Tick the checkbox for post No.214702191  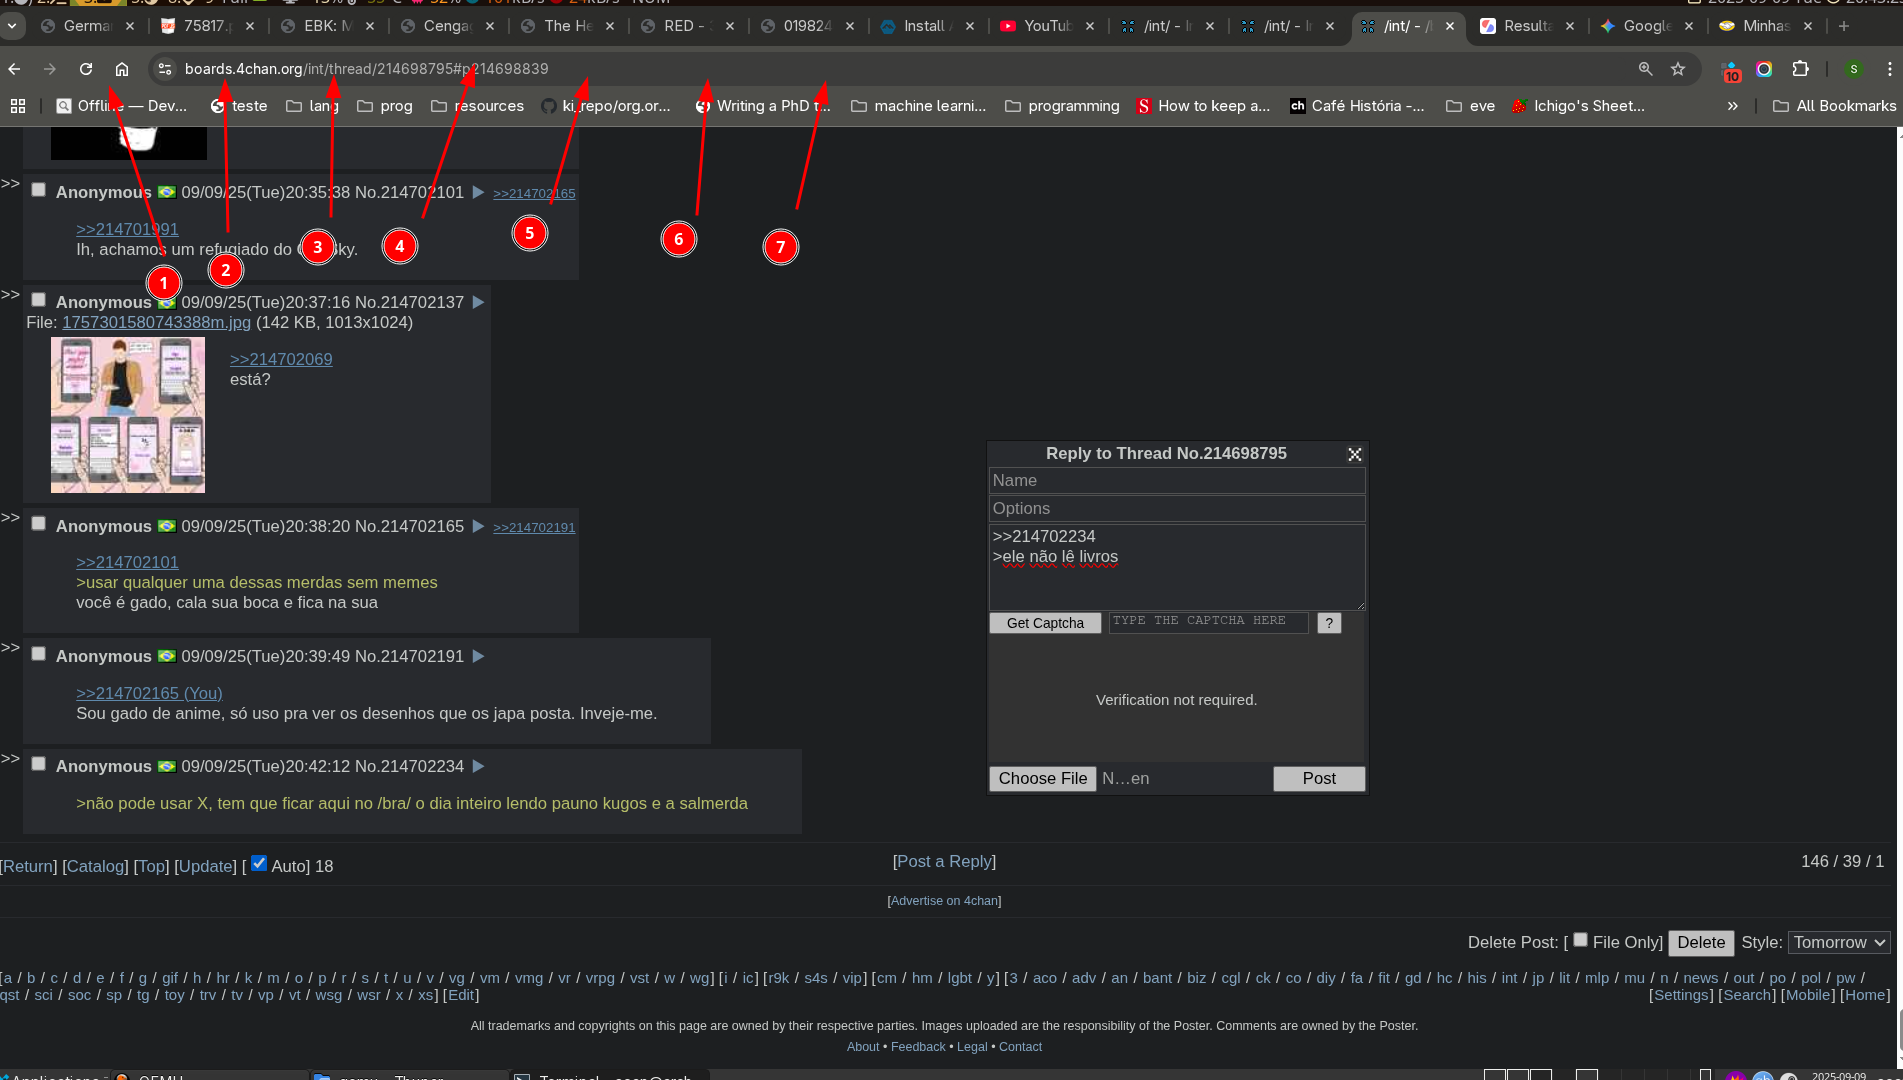(x=38, y=654)
